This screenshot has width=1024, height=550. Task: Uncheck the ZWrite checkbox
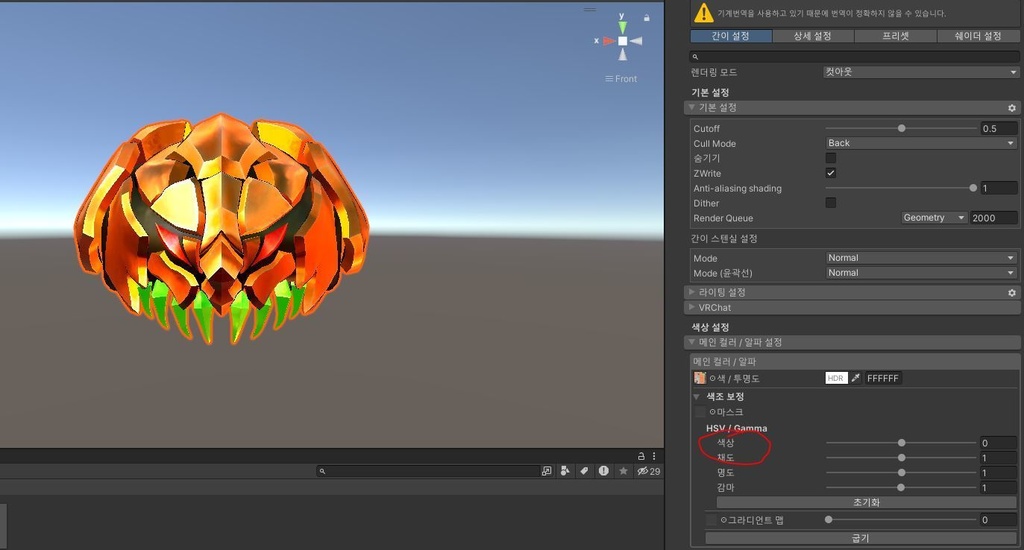click(x=831, y=173)
